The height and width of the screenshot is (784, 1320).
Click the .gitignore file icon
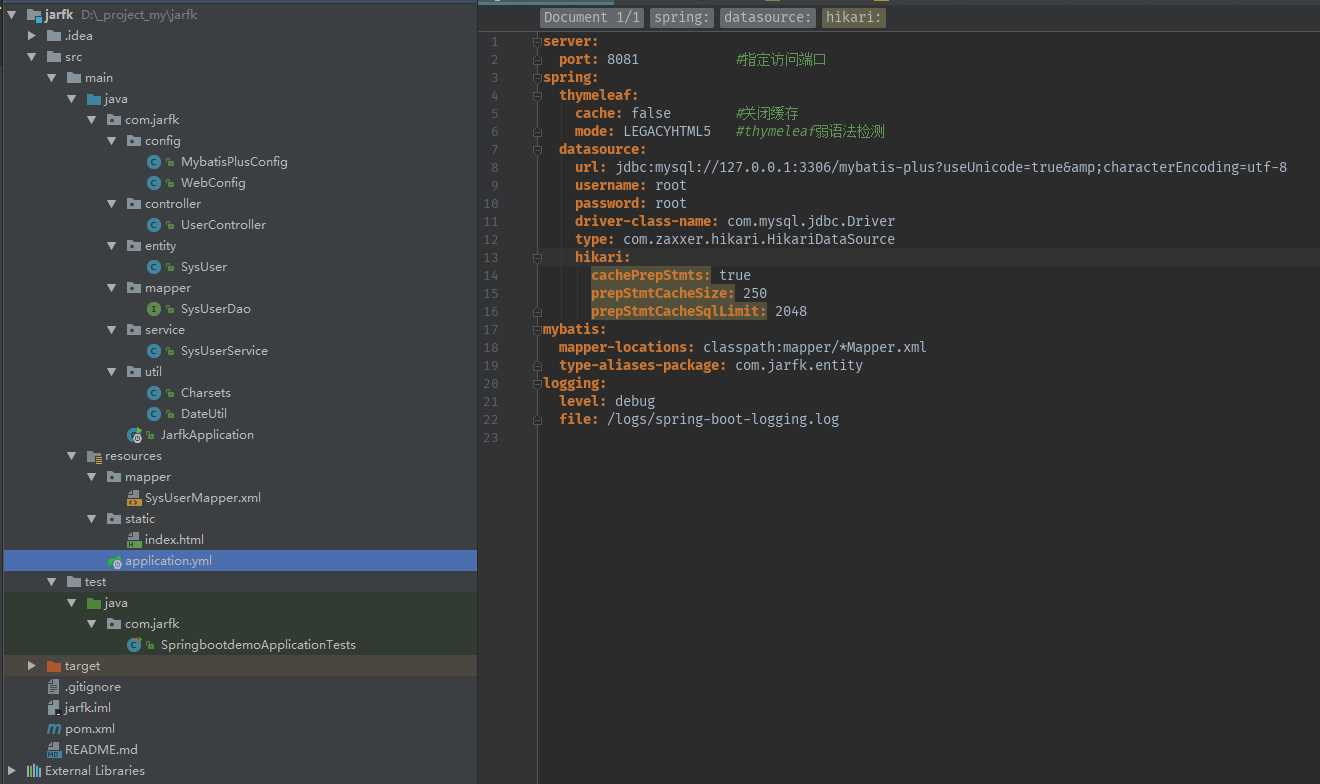coord(54,687)
